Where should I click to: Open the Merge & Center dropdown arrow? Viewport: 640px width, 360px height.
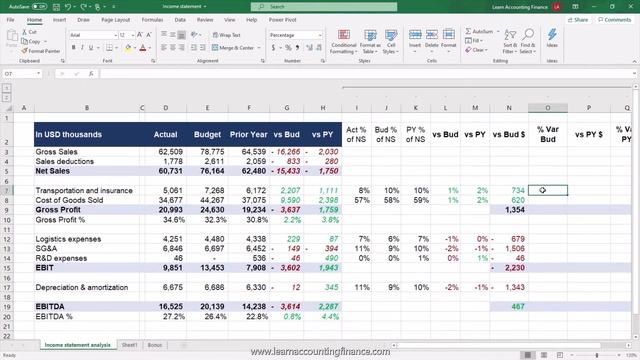tap(259, 48)
